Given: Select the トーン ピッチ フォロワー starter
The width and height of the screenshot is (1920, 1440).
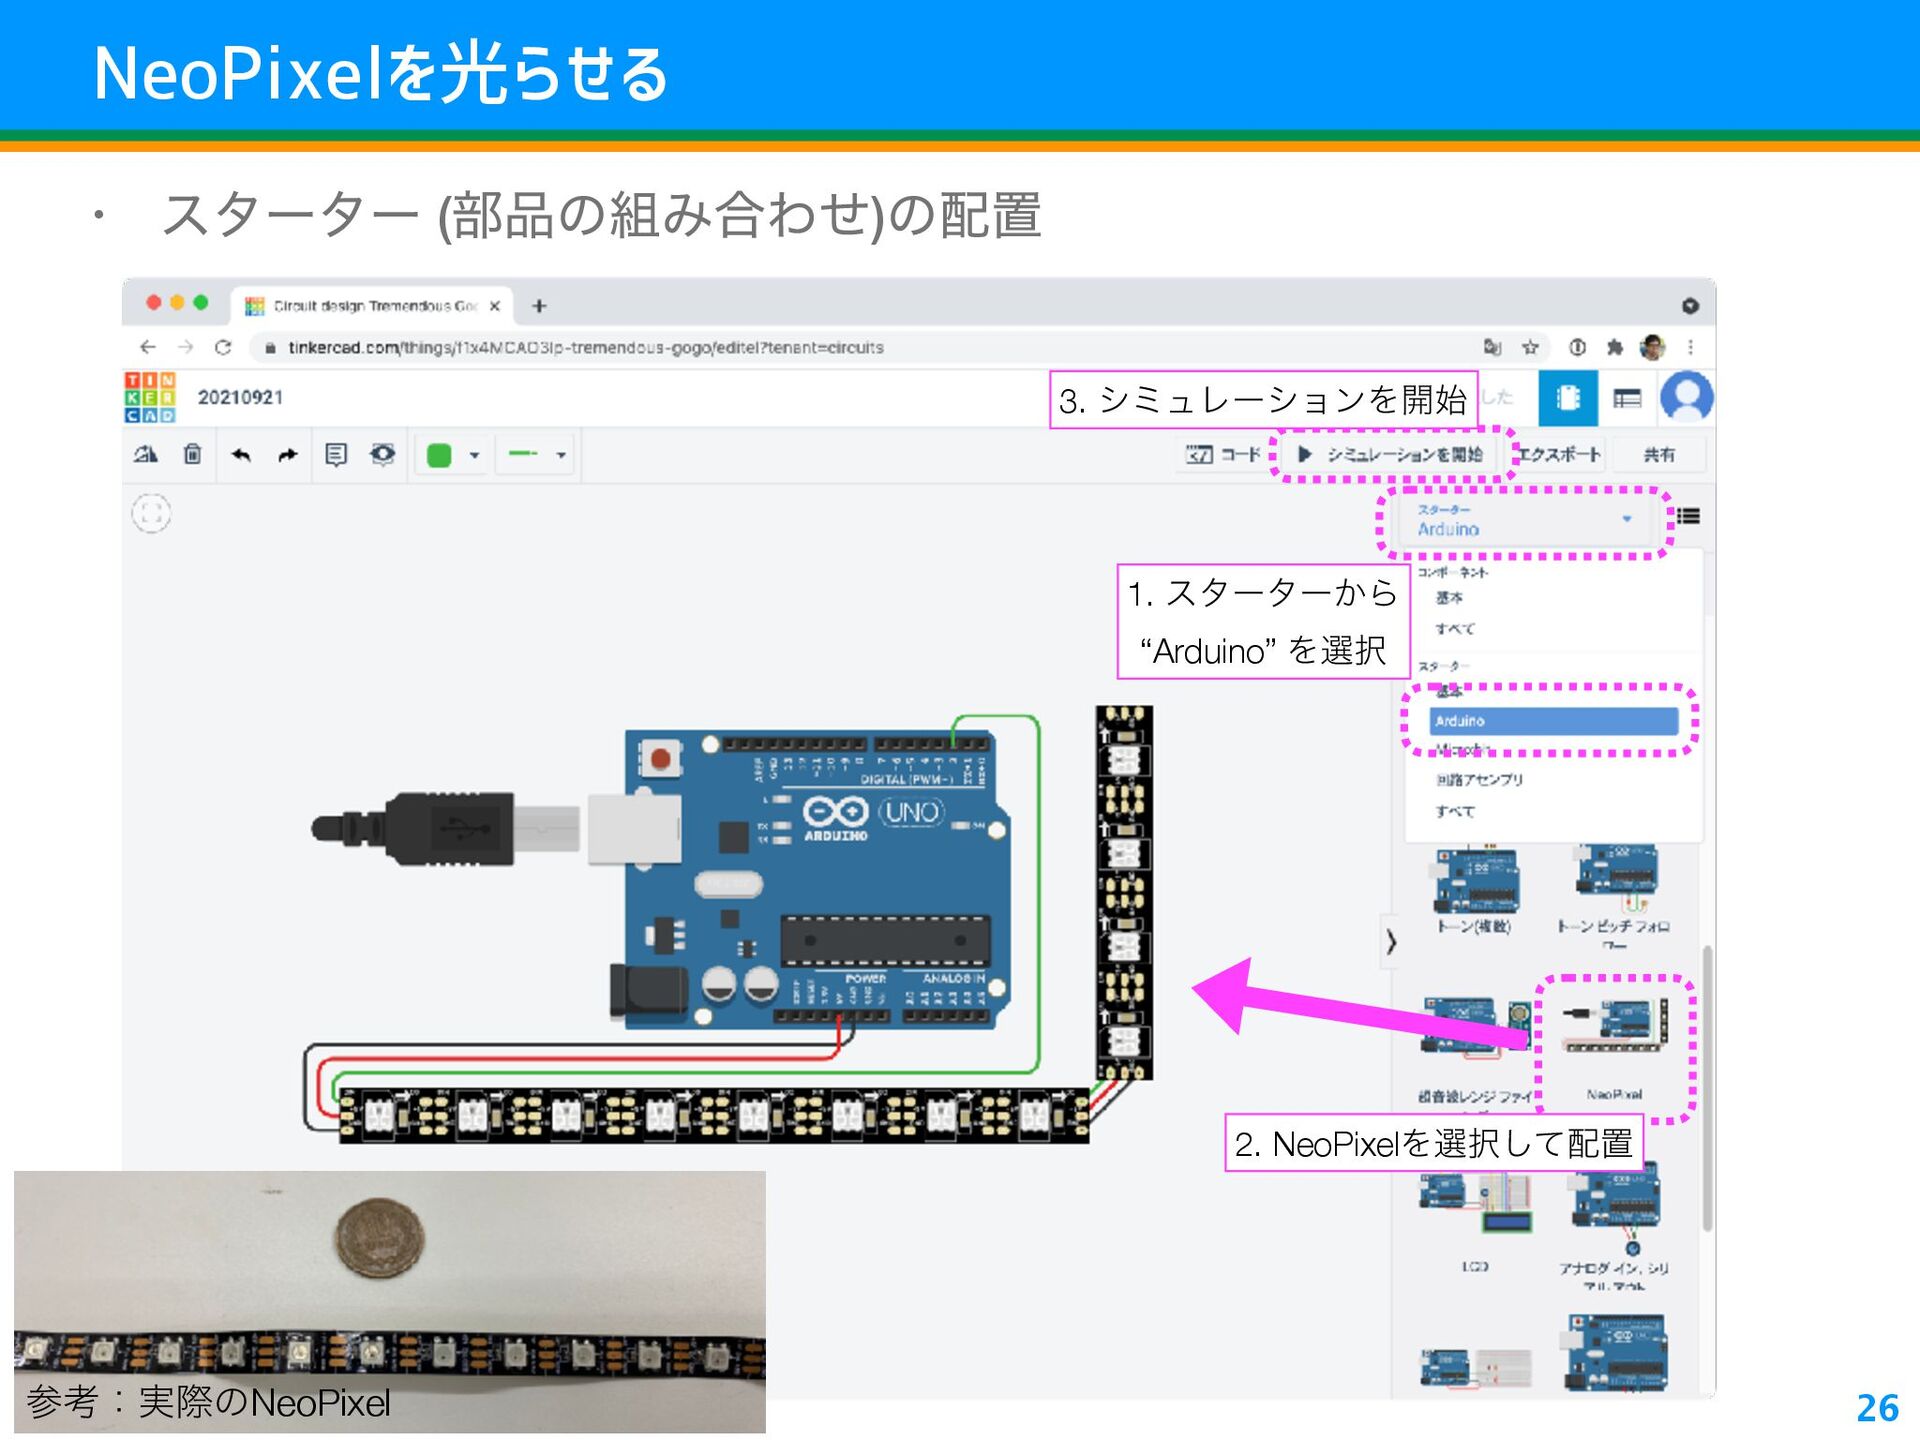Looking at the screenshot, I should 1614,895.
